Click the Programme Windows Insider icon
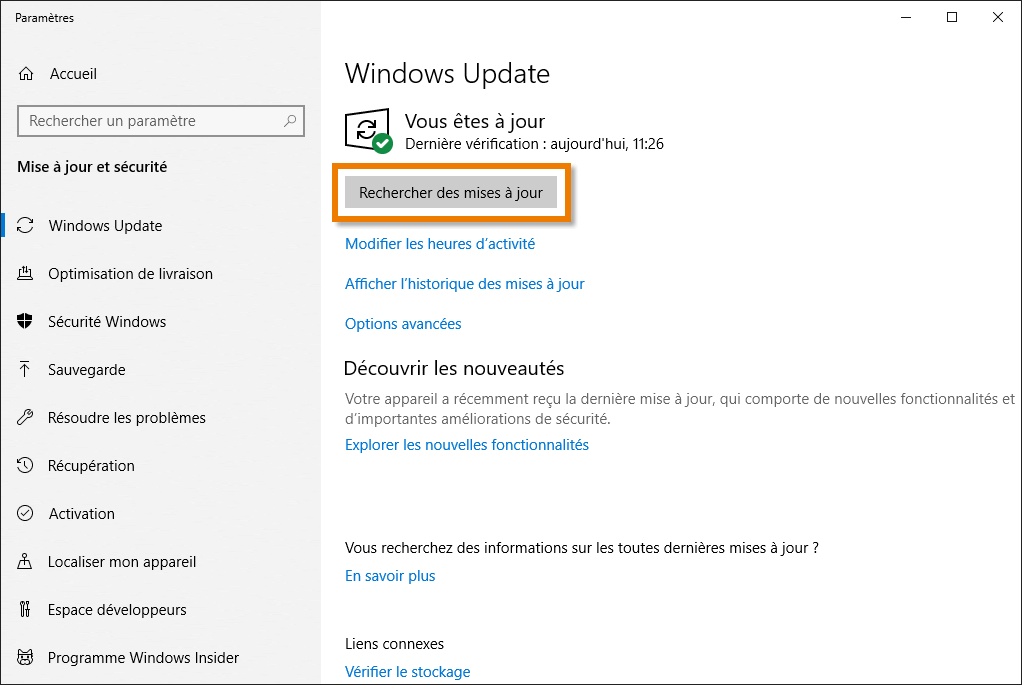This screenshot has height=685, width=1022. (x=26, y=658)
